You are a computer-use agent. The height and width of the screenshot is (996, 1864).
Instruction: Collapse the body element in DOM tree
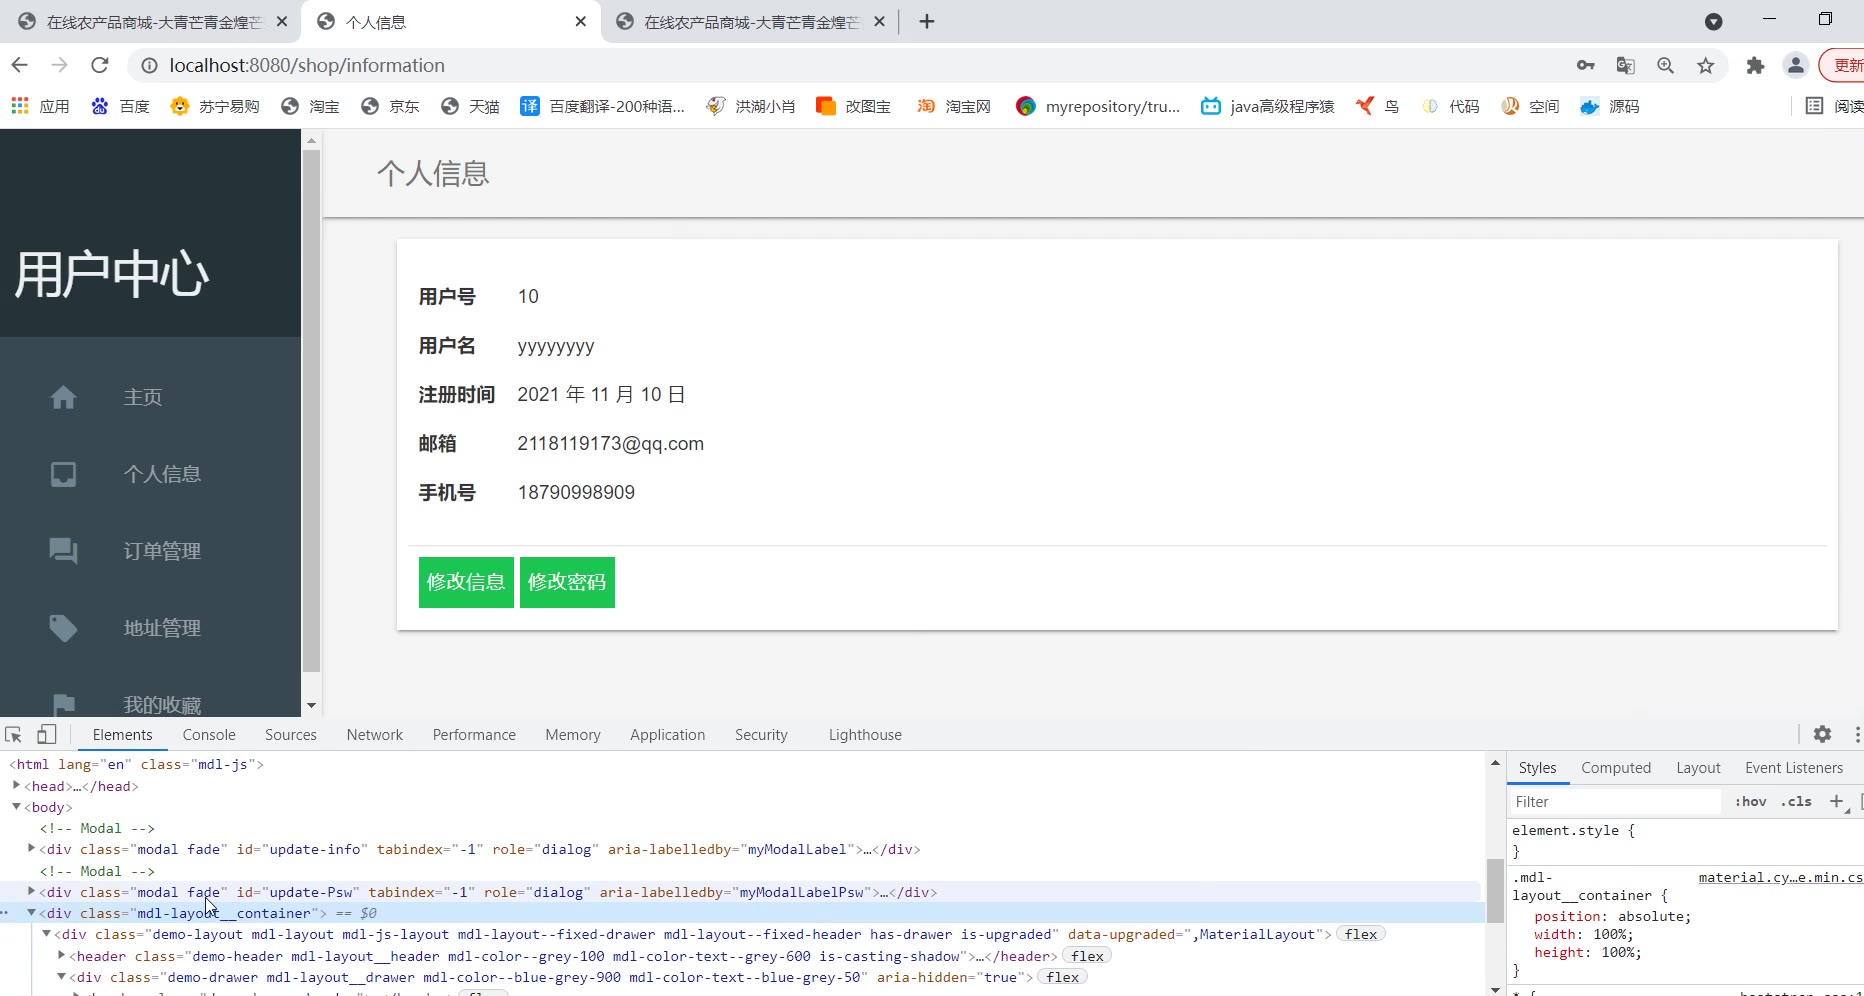(x=16, y=807)
